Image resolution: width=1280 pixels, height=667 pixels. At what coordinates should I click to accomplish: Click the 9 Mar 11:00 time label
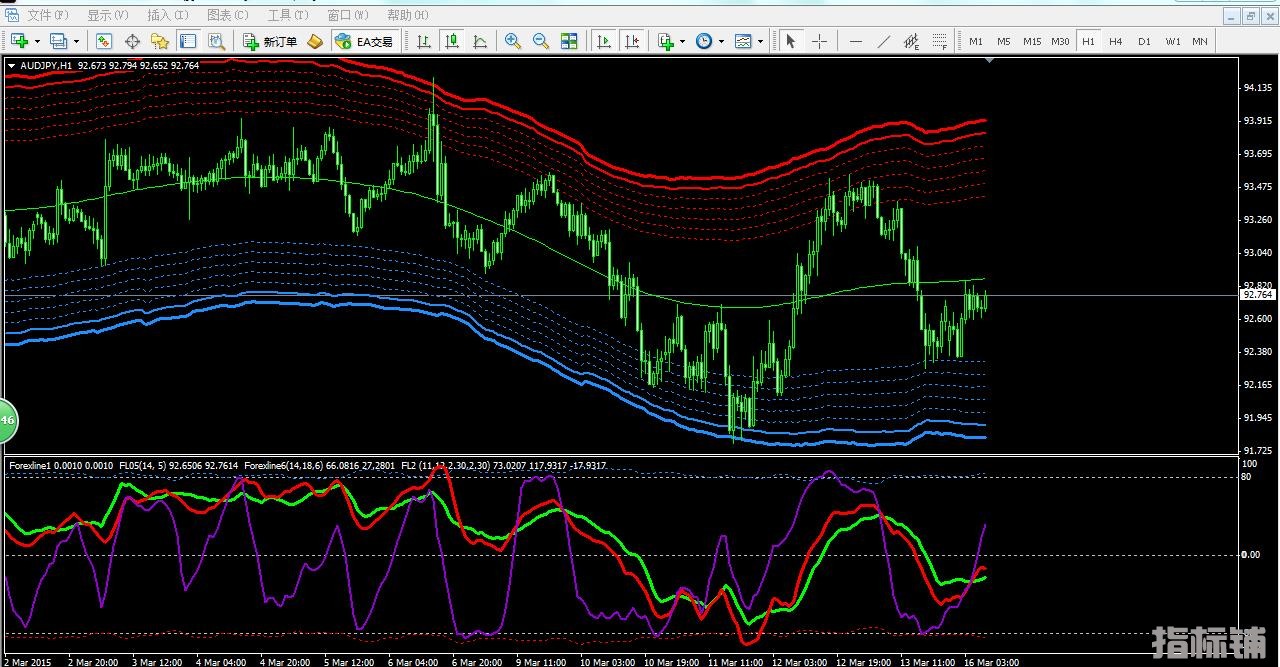tap(541, 661)
